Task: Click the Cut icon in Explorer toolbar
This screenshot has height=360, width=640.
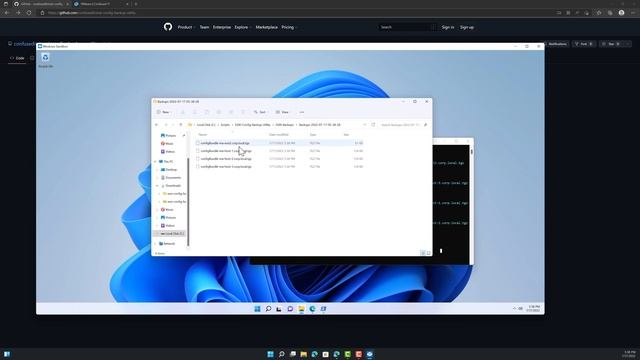Action: coord(183,112)
